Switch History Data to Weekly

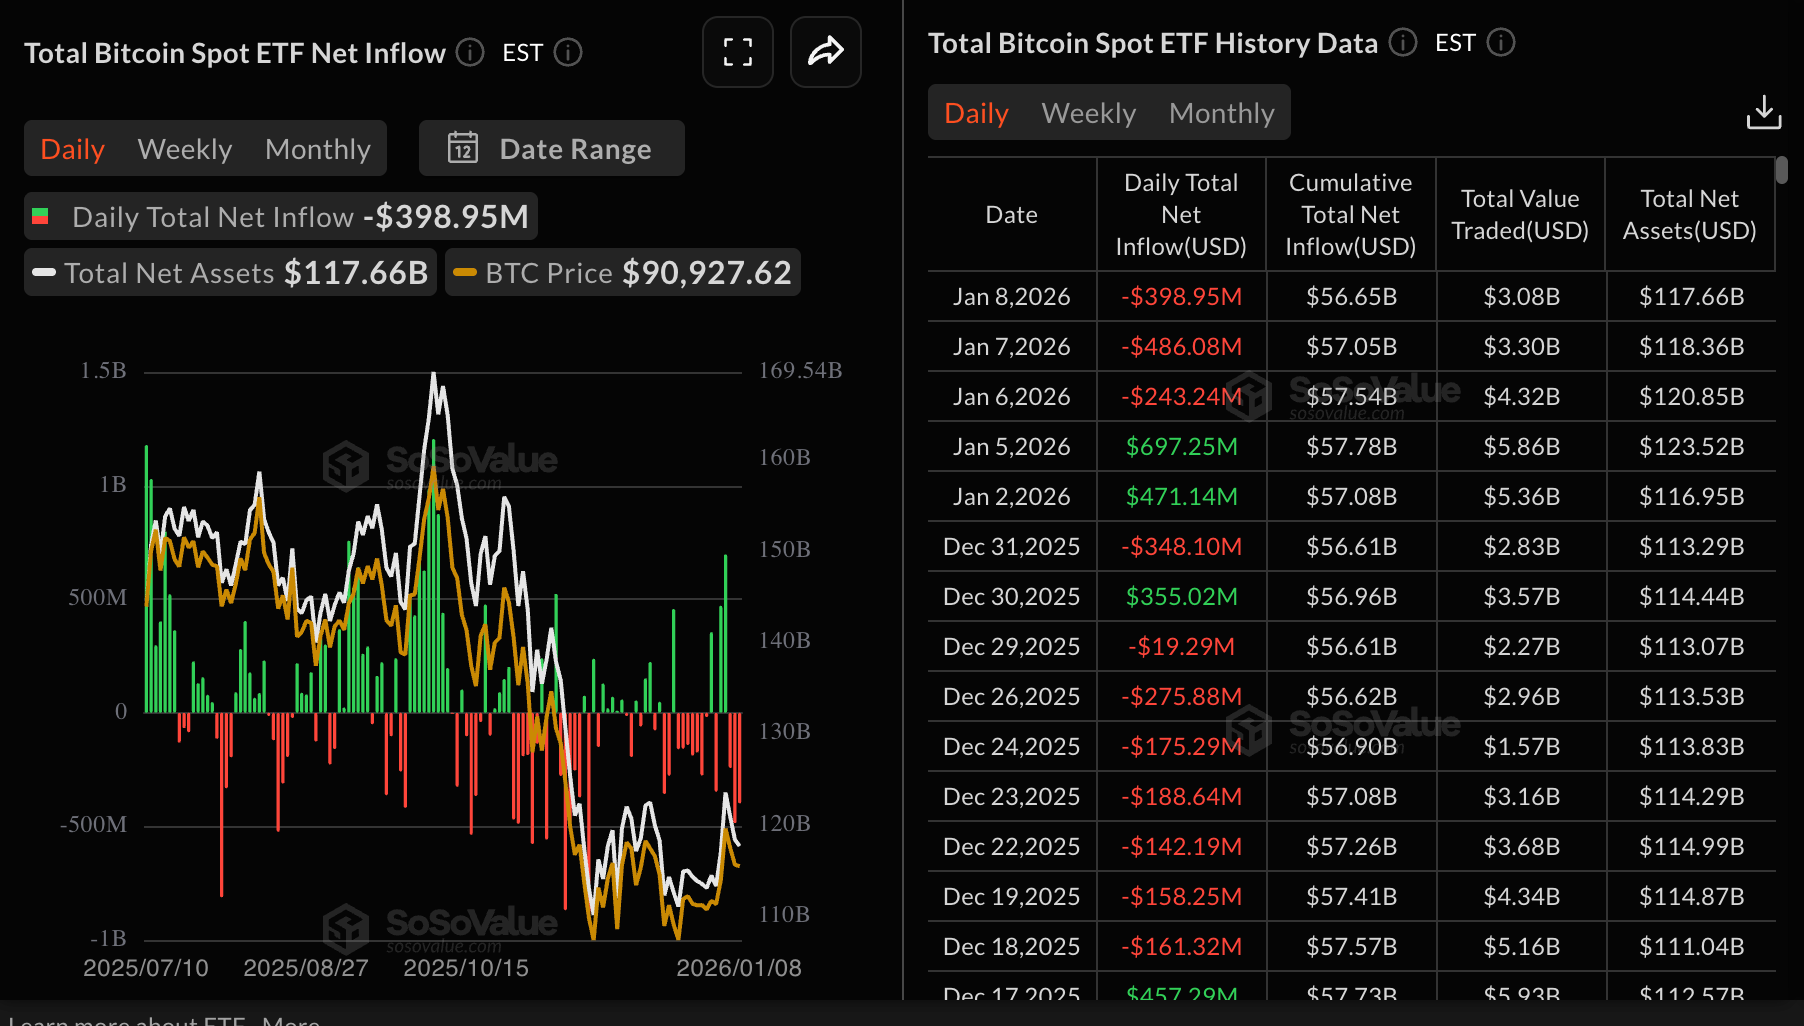1088,112
